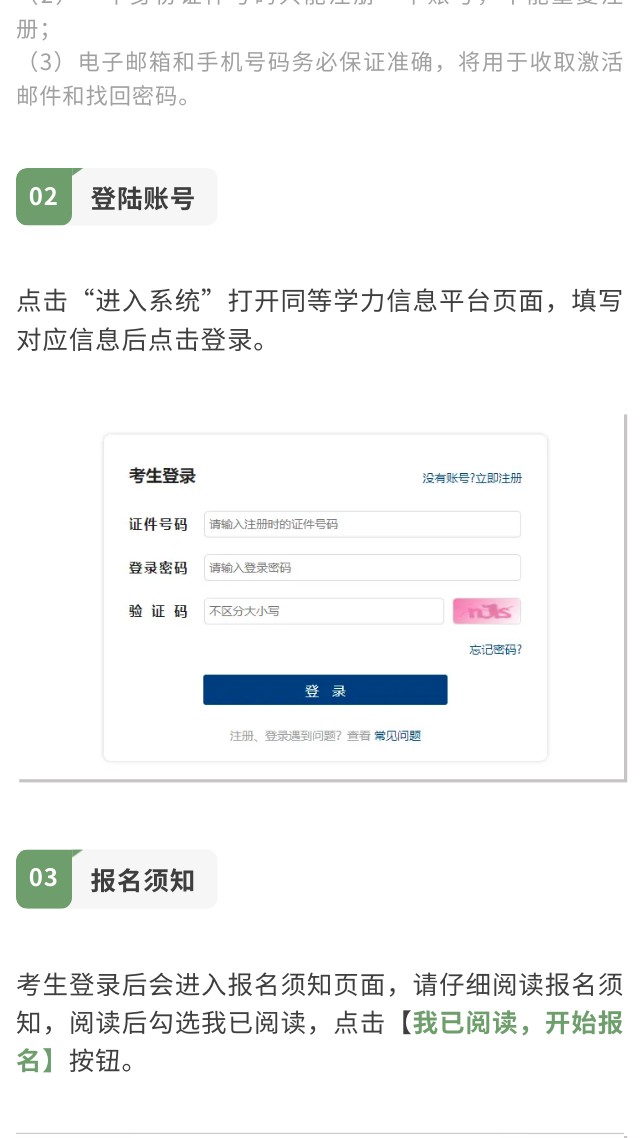Image resolution: width=640 pixels, height=1138 pixels.
Task: Tap the 注册、登录遇到问题? 查看 hint text
Action: tap(299, 735)
